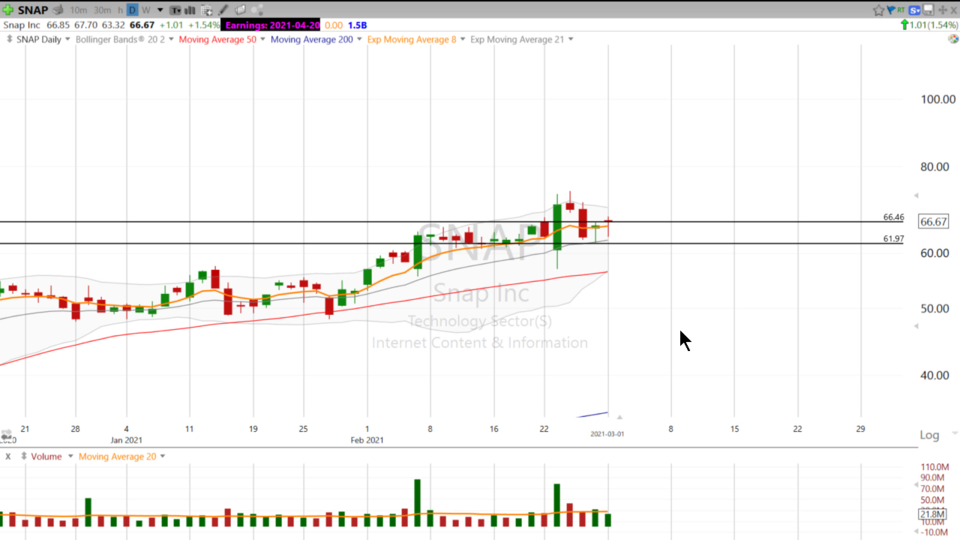
Task: Expand the Volume indicator dropdown
Action: 70,456
